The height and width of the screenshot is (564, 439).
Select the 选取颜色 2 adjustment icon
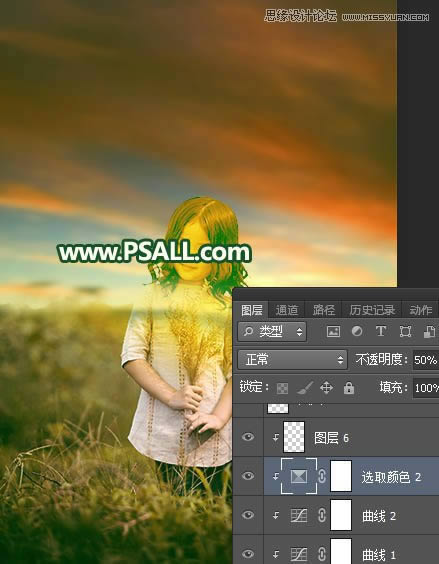click(x=299, y=476)
